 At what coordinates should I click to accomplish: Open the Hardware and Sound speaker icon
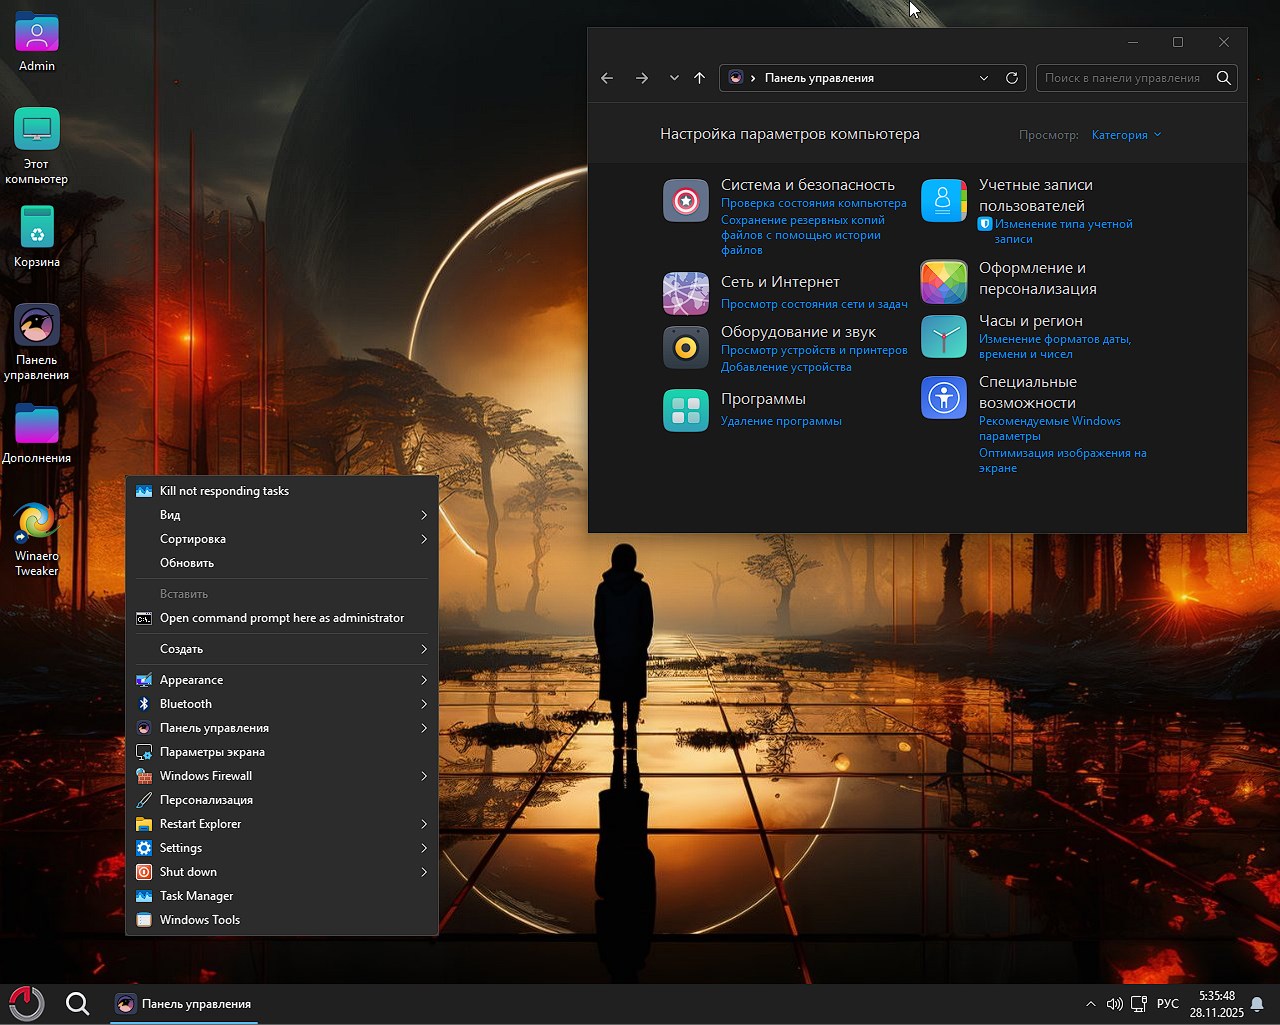click(686, 348)
